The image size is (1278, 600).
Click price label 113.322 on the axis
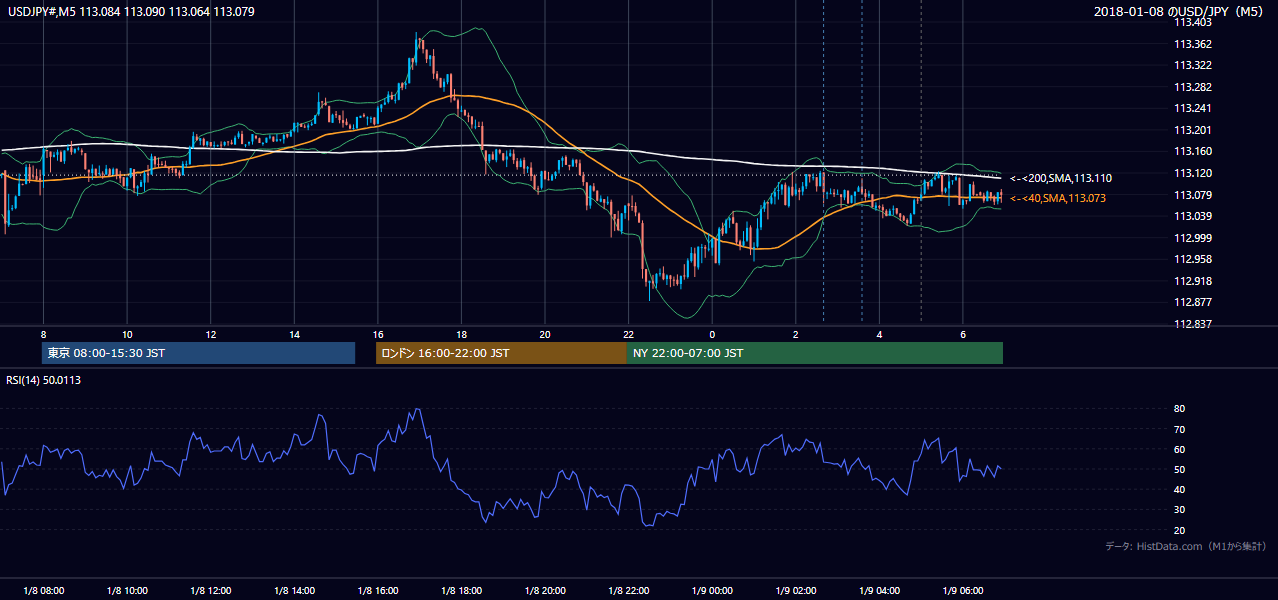pos(1193,65)
